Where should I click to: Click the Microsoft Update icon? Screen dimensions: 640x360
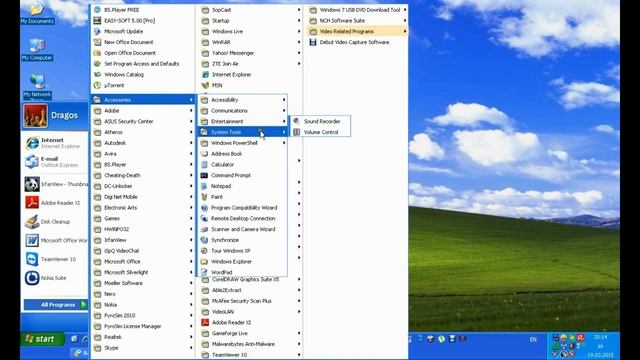click(x=97, y=31)
